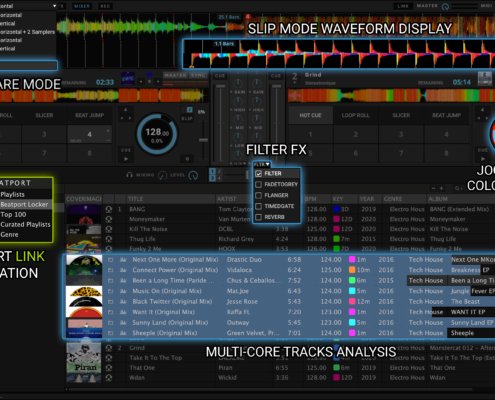Click the headphones level knob

tap(193, 175)
